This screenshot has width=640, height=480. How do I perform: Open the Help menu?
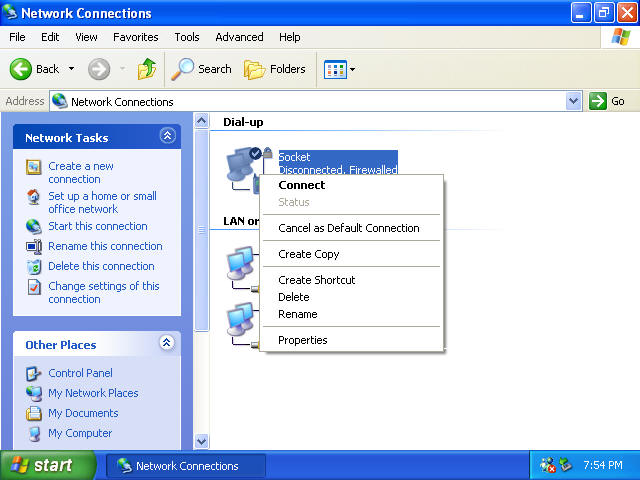click(290, 37)
